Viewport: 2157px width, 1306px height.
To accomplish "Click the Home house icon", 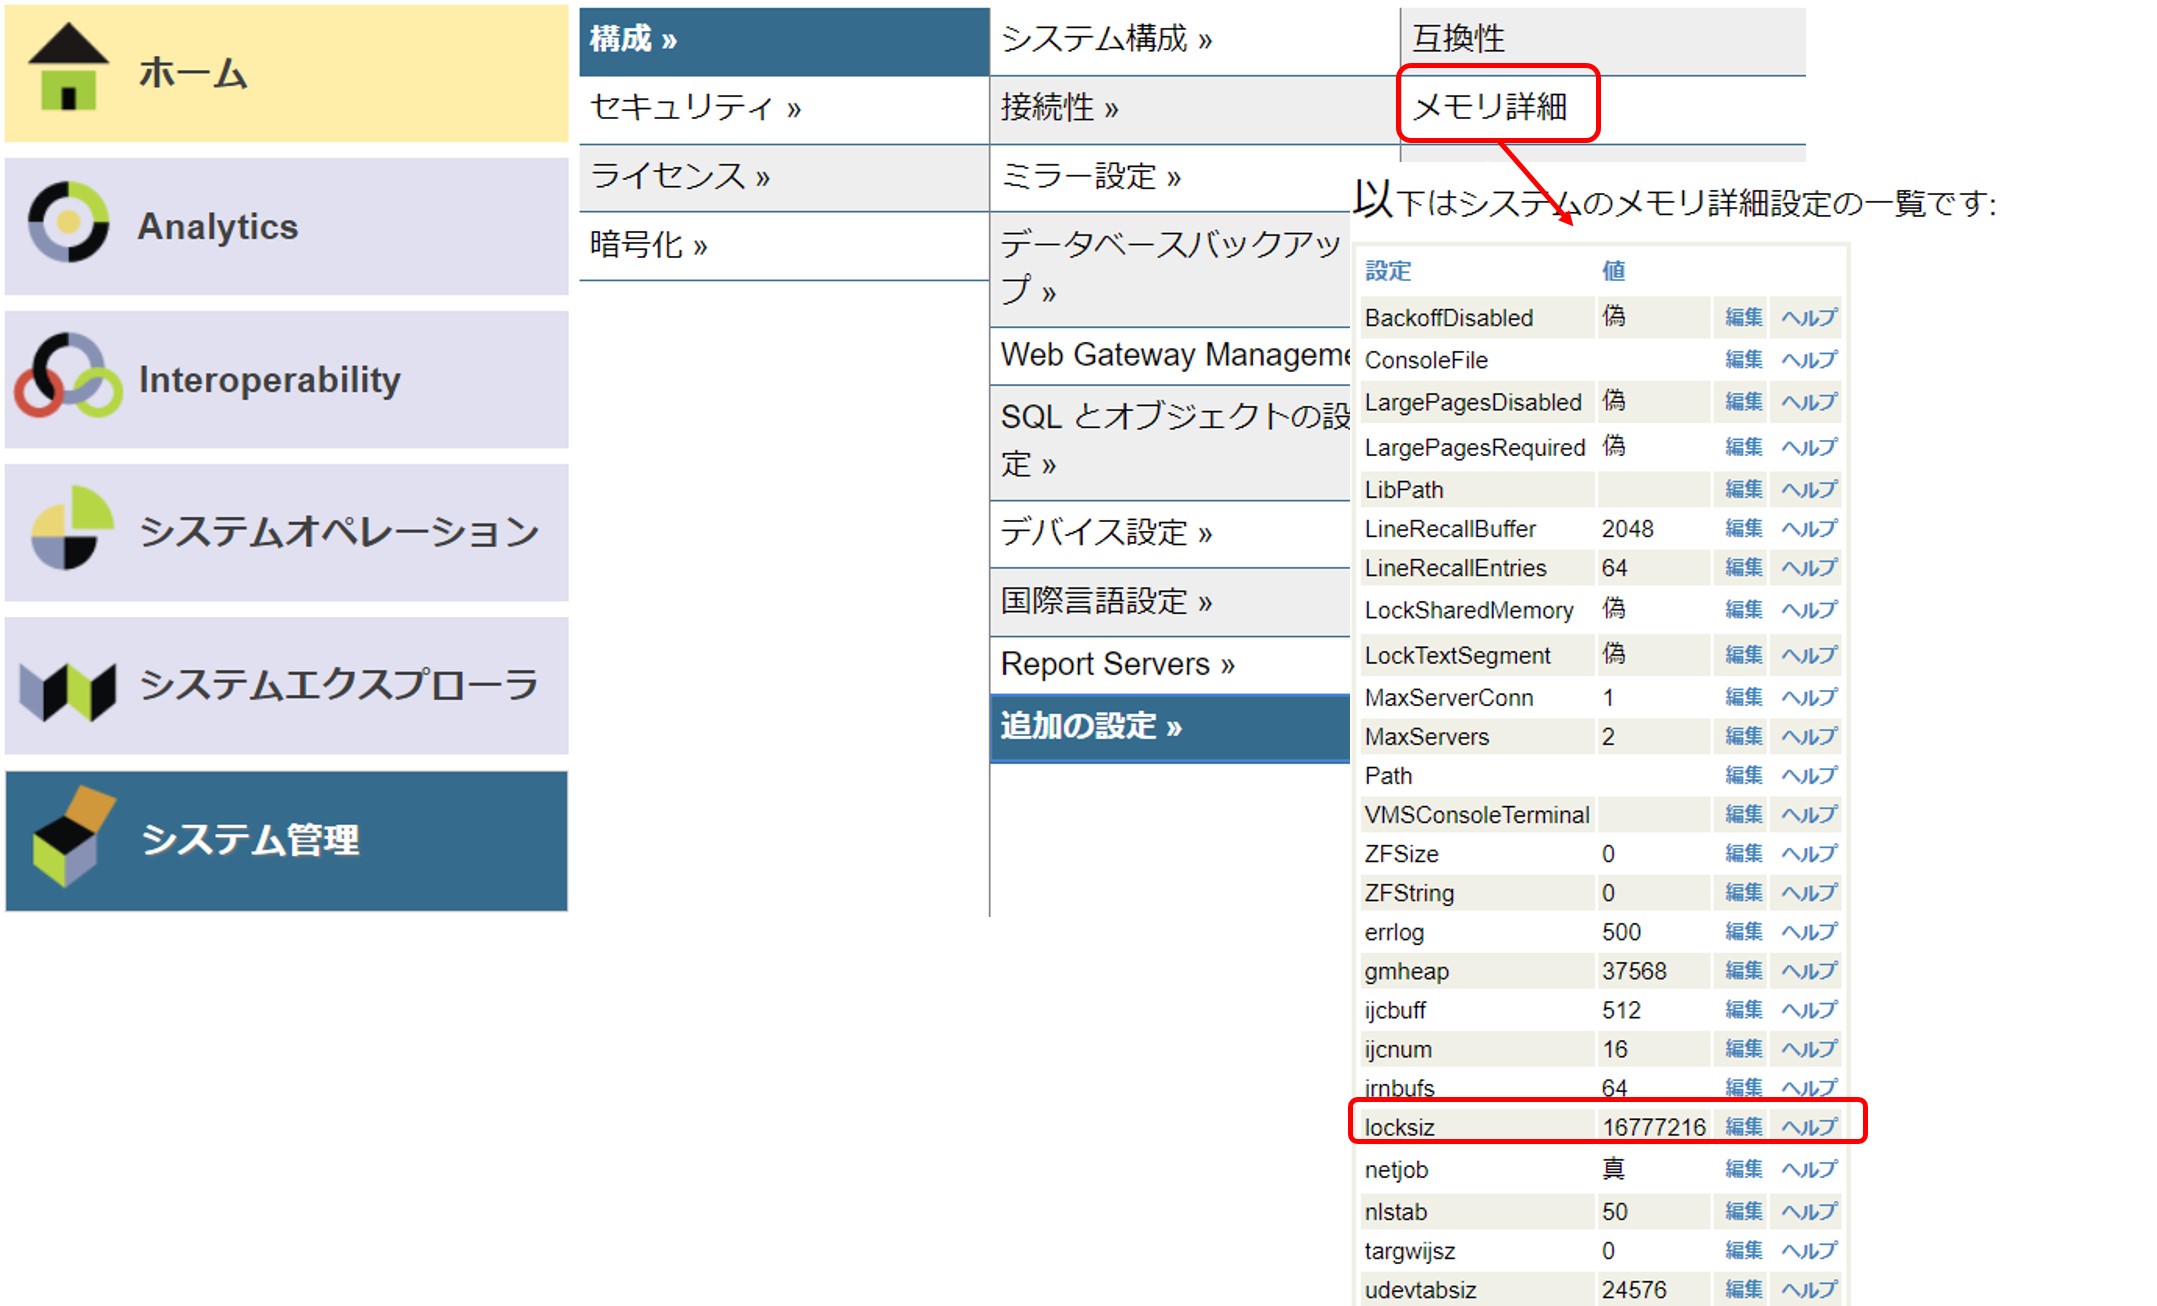I will click(x=68, y=68).
